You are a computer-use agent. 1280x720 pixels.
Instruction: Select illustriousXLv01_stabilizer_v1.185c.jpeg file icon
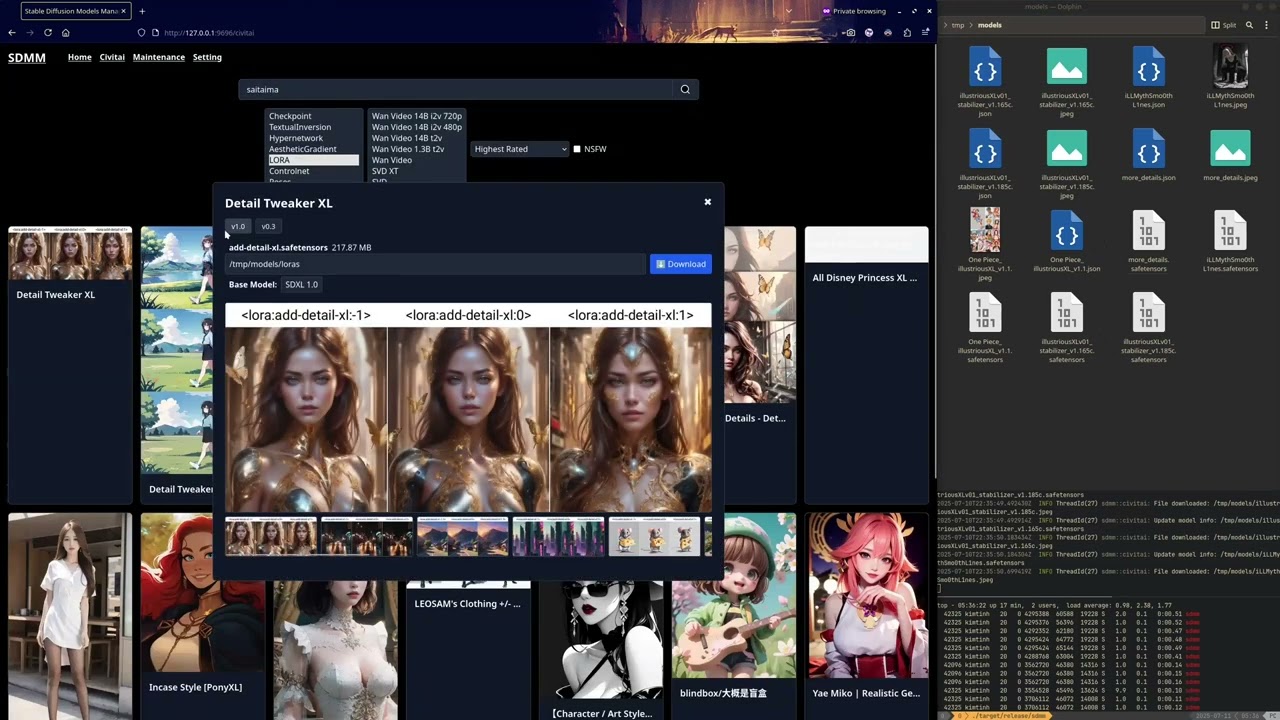click(1067, 149)
